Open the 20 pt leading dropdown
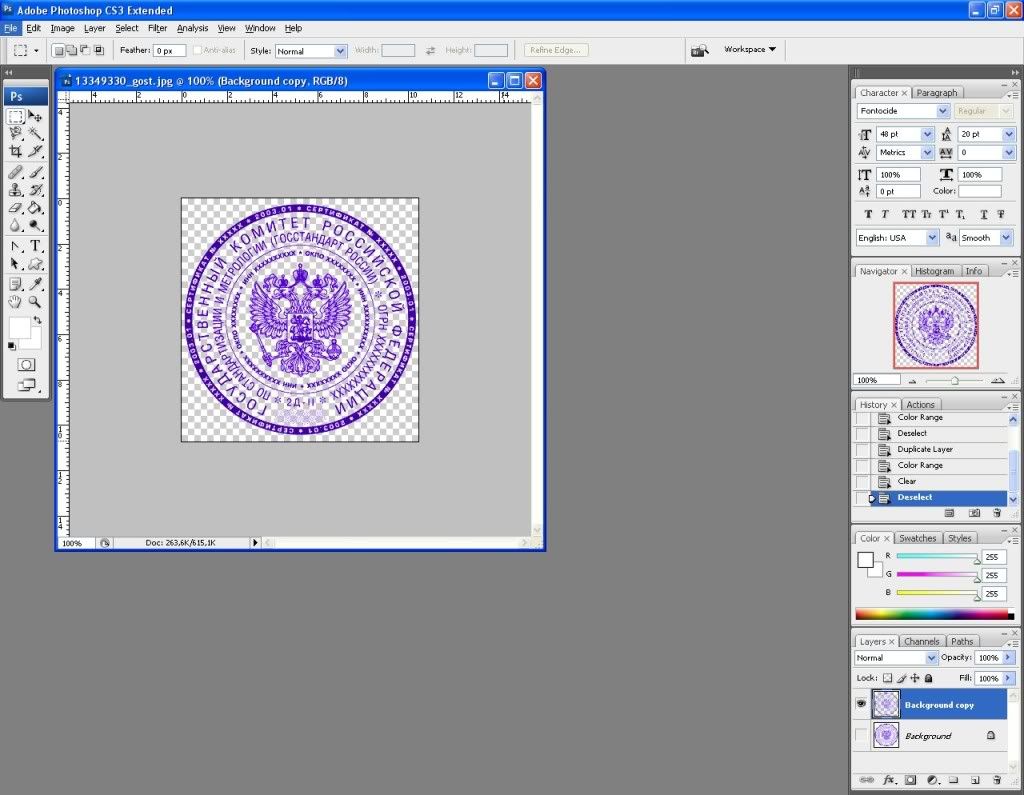This screenshot has height=795, width=1024. click(x=1009, y=134)
